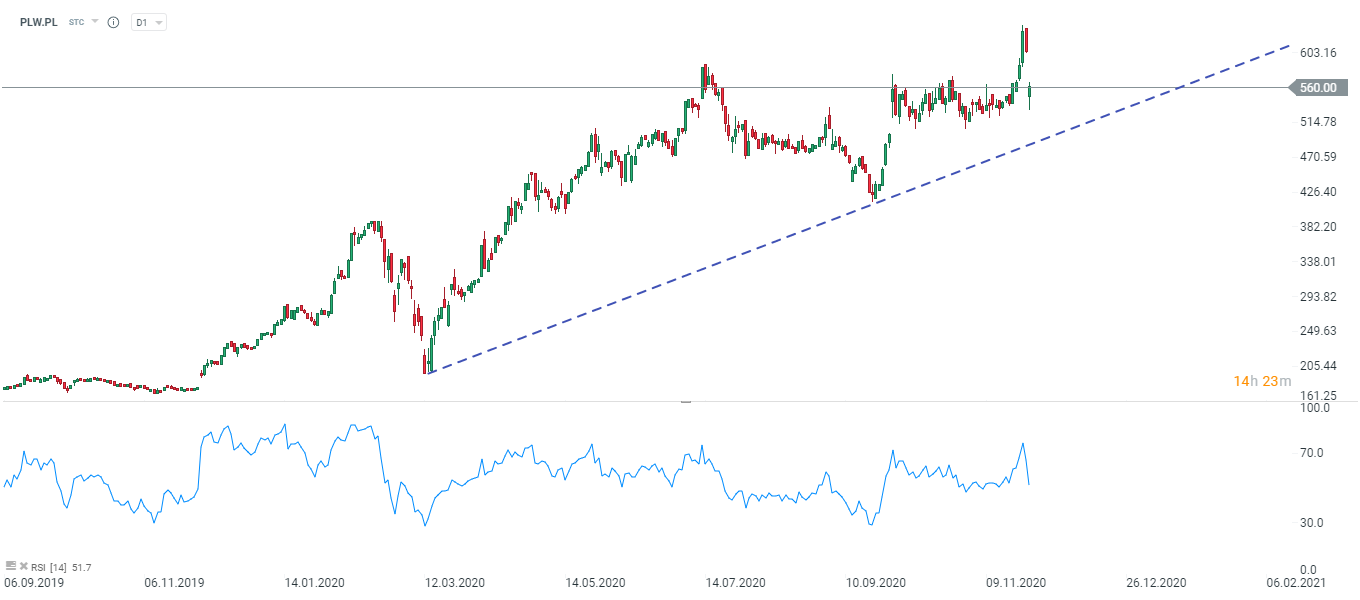Screen dimensions: 1360x600
Task: Click the 06.09.2019 date axis label
Action: (33, 582)
